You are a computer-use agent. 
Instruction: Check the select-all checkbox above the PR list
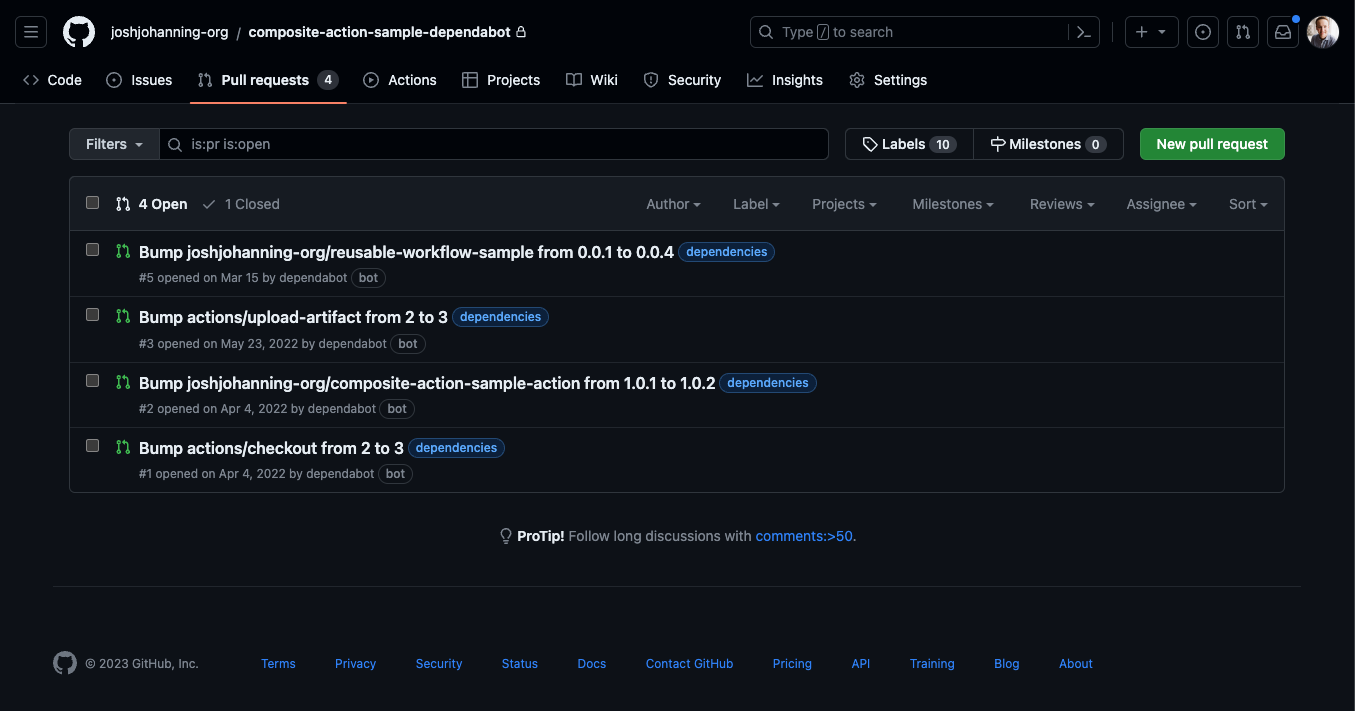tap(92, 202)
